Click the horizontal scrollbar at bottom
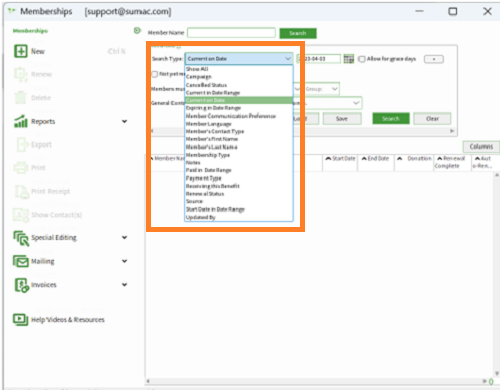 coord(317,381)
